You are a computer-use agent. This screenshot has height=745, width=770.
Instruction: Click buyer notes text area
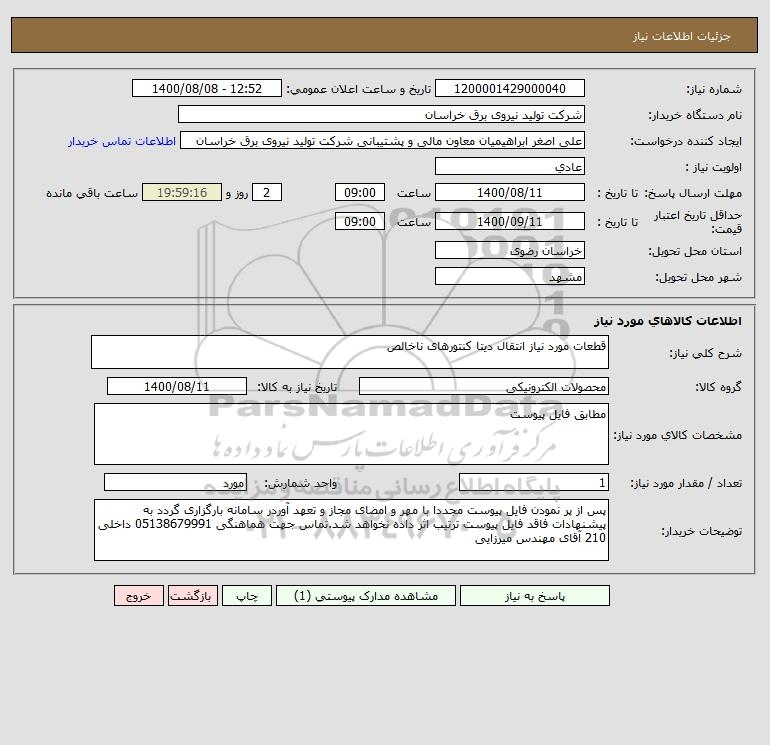pyautogui.click(x=351, y=530)
